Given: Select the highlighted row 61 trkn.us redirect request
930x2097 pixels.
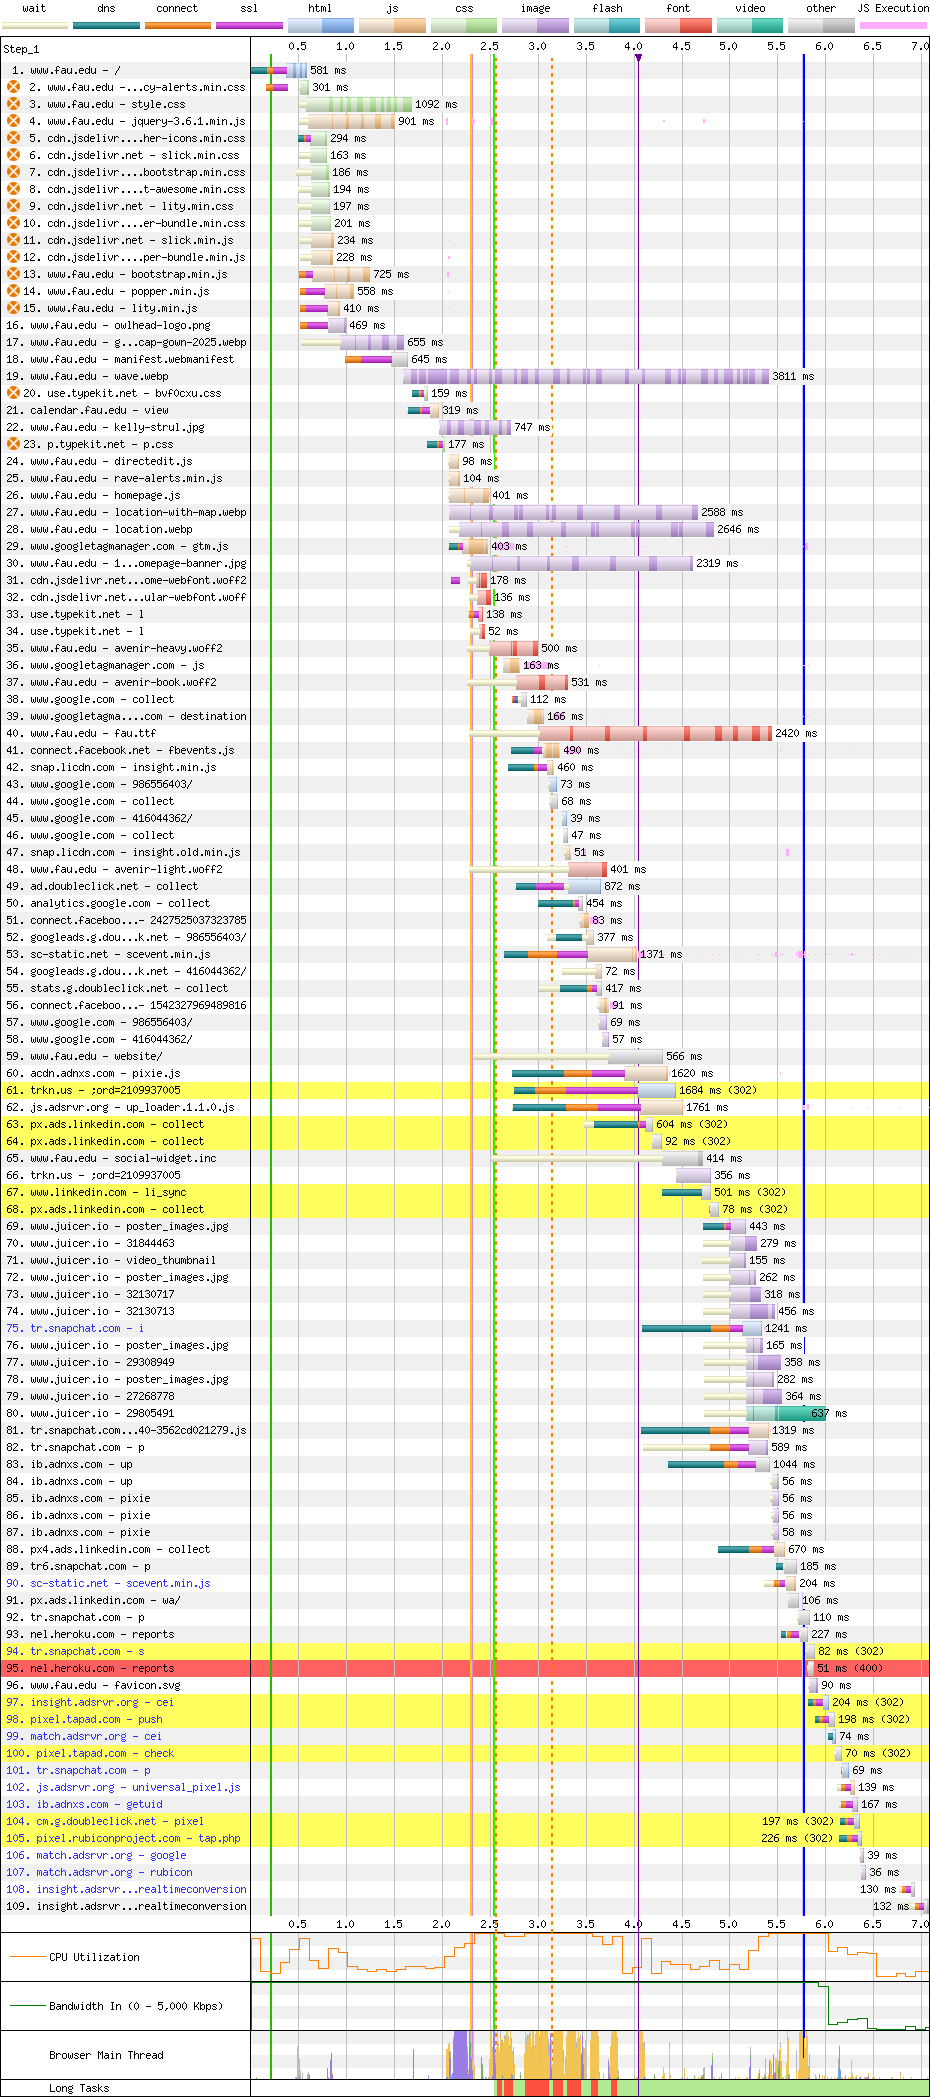Looking at the screenshot, I should 465,1090.
